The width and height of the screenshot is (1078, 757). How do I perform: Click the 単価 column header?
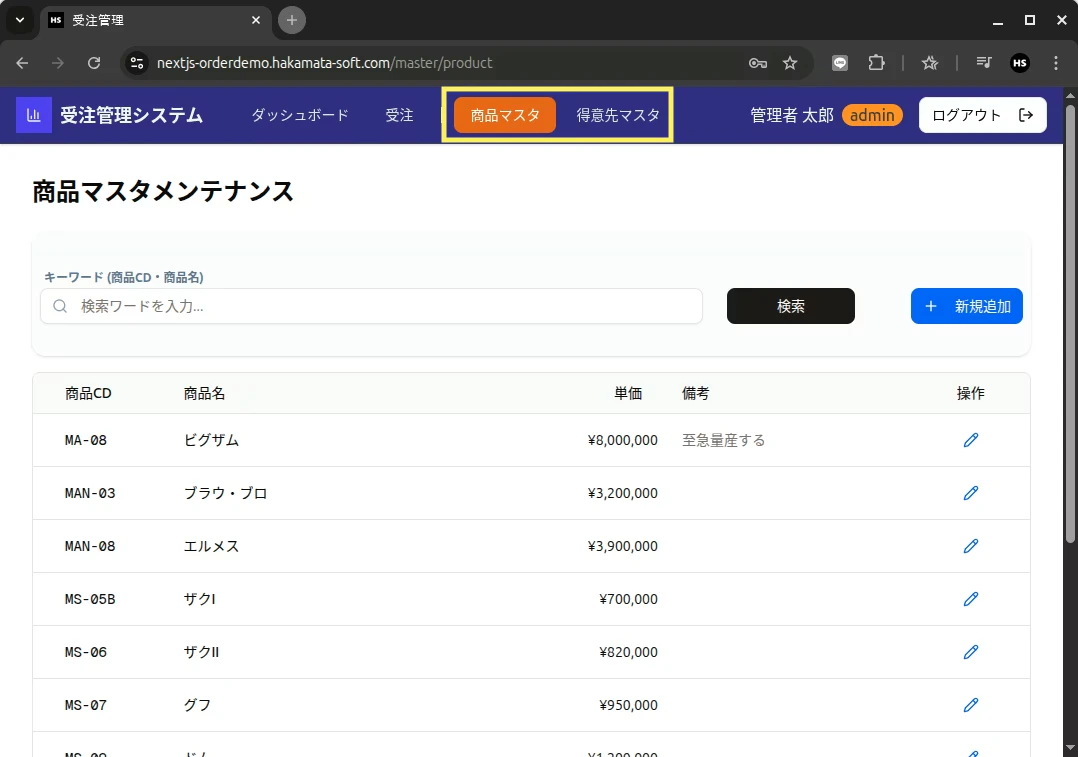click(x=628, y=393)
